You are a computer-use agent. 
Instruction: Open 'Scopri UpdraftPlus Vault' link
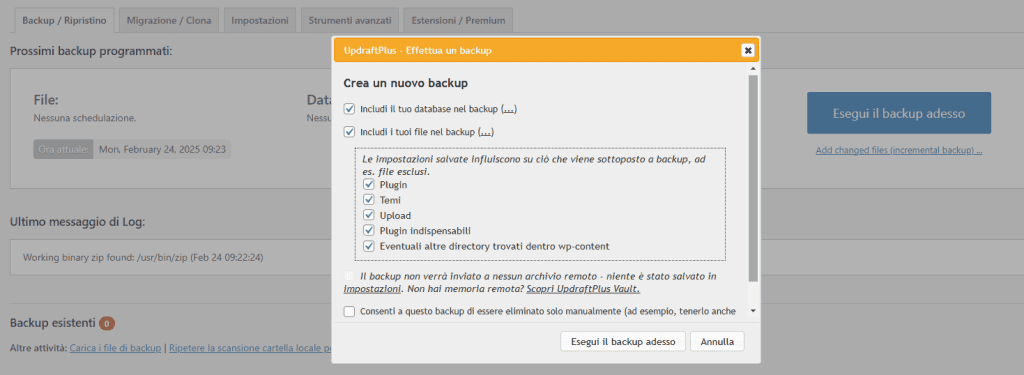(x=583, y=289)
